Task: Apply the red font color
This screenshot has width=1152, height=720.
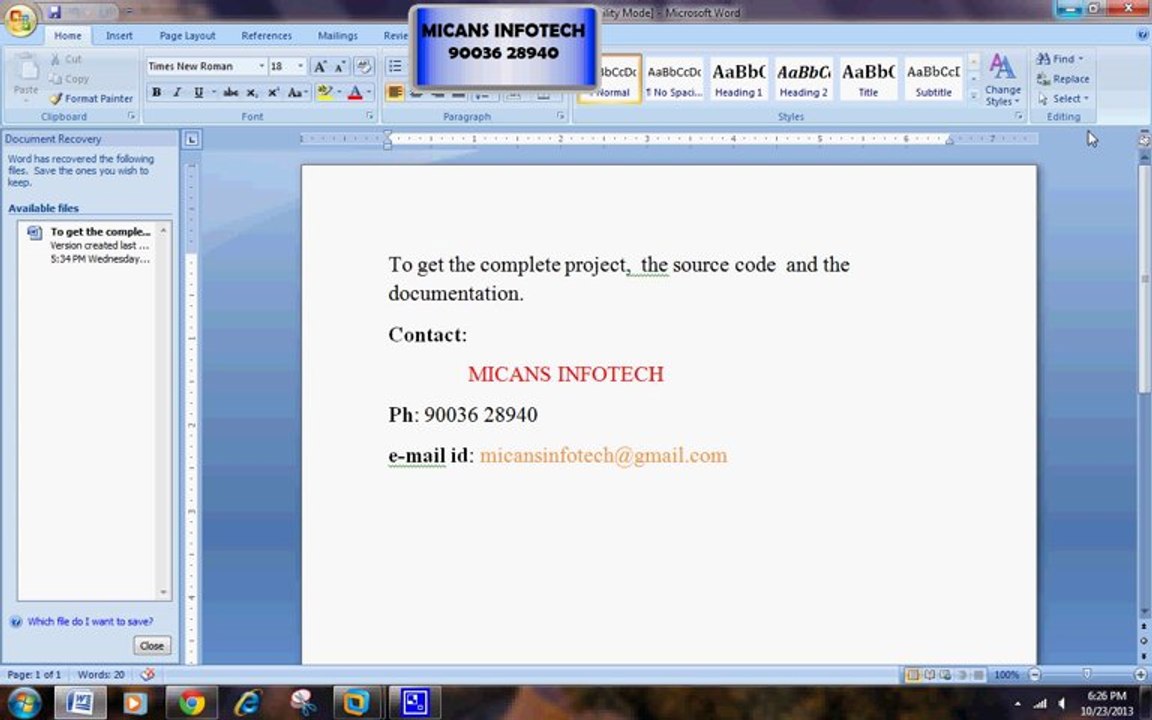Action: click(x=355, y=93)
